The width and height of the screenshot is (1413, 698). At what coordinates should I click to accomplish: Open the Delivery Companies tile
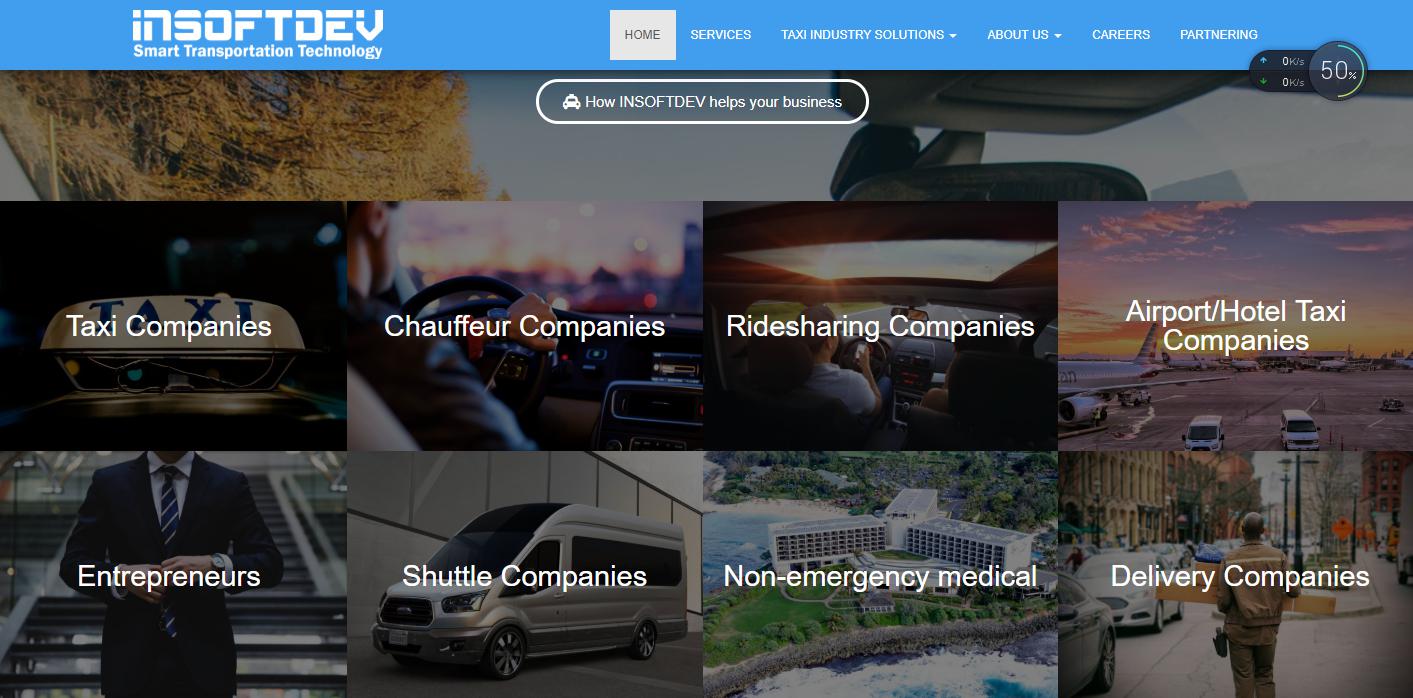pos(1235,575)
